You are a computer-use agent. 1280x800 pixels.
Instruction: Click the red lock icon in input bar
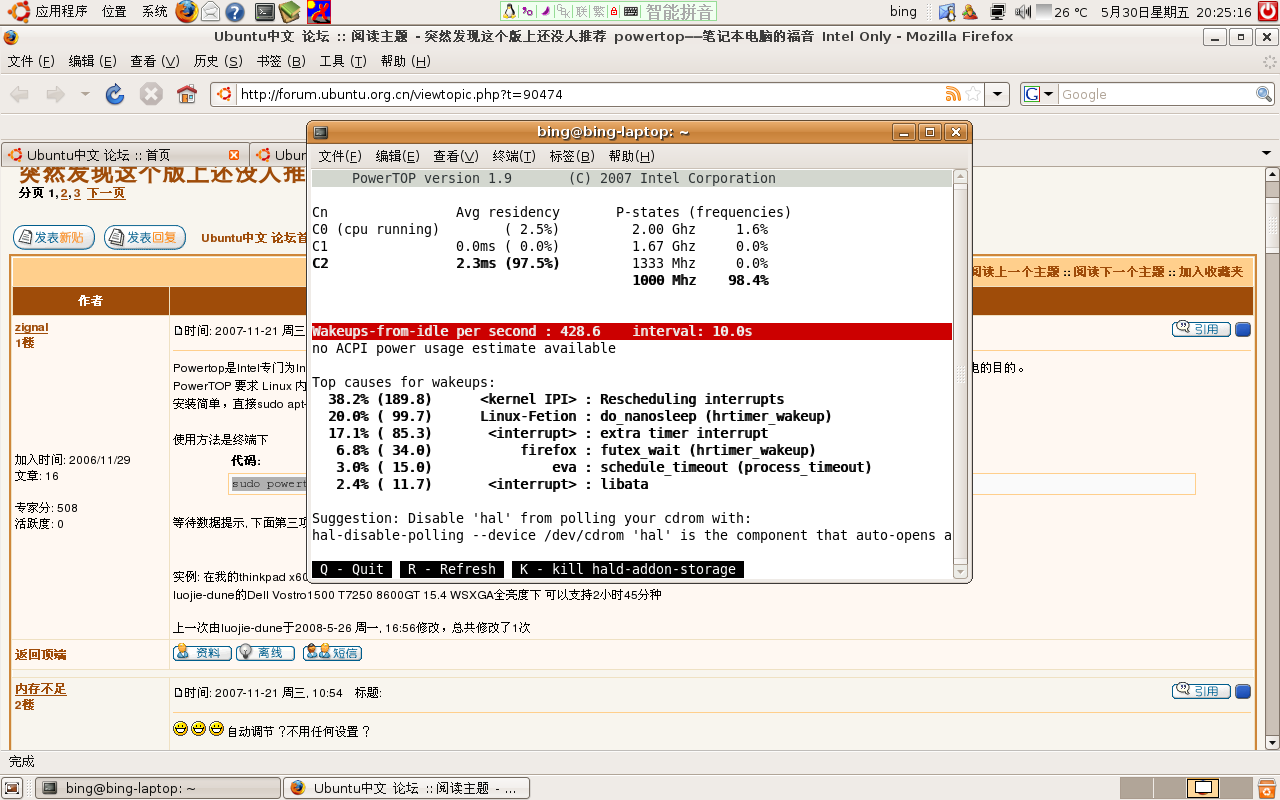coord(614,12)
